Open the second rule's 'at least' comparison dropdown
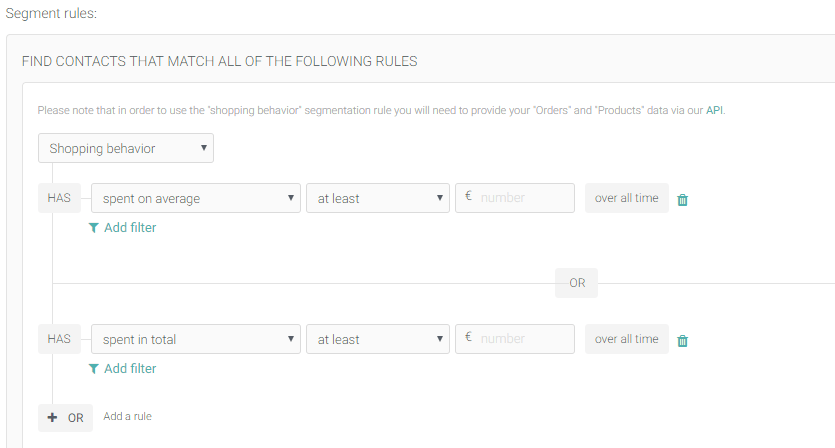Screen dimensions: 835x448 [378, 339]
